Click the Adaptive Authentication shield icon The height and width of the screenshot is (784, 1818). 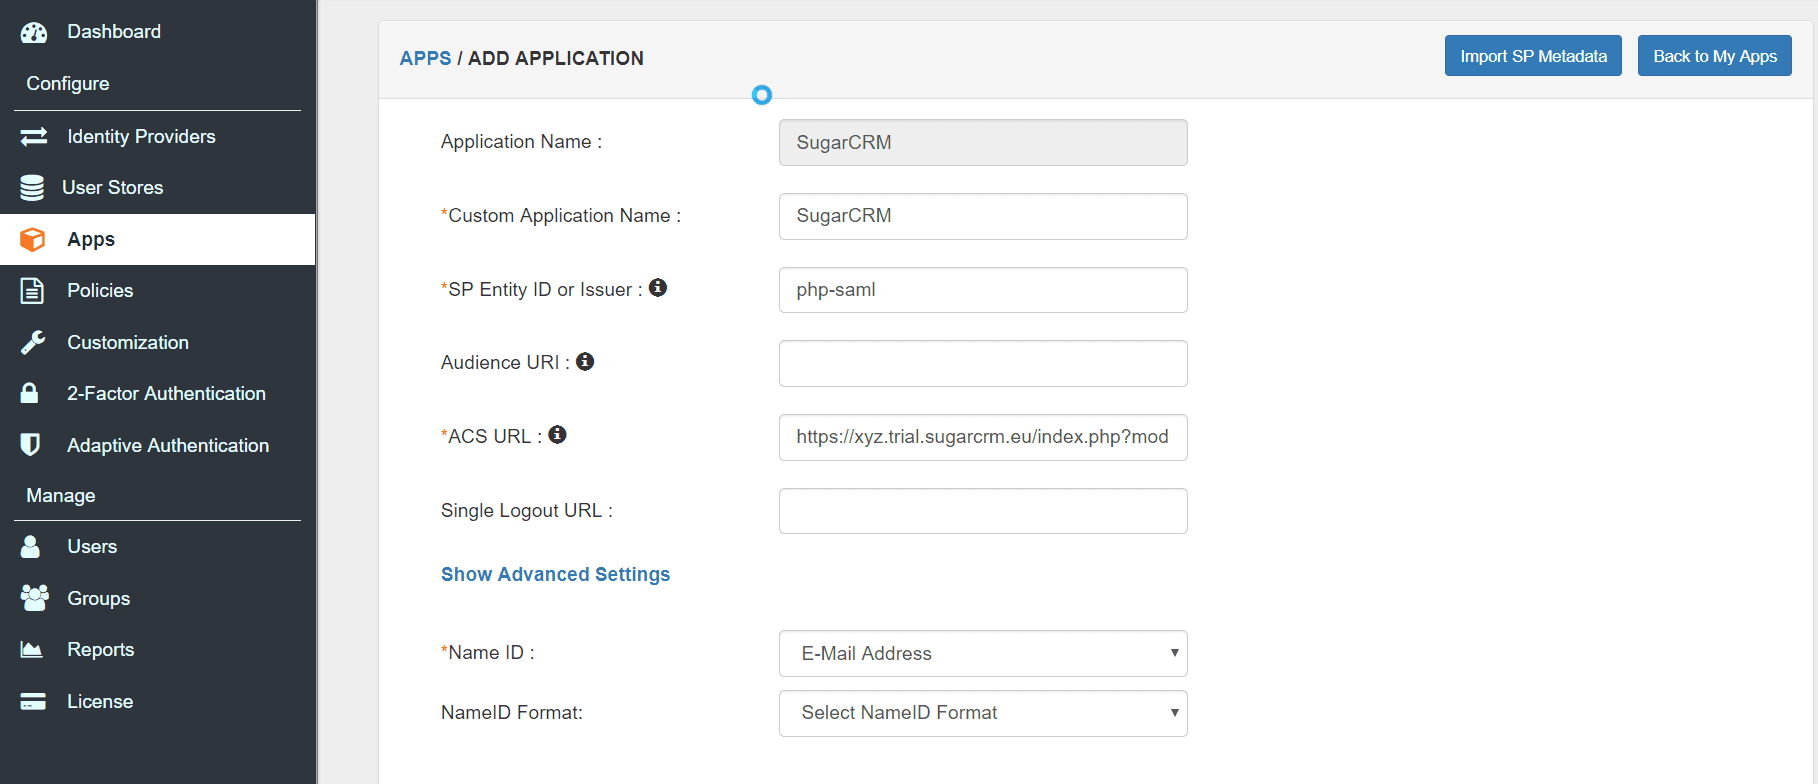coord(30,444)
